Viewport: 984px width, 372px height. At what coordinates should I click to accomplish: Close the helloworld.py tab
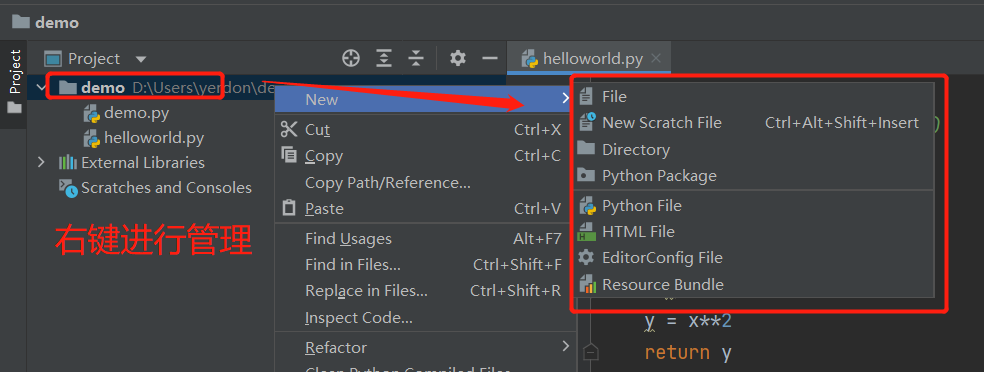656,58
